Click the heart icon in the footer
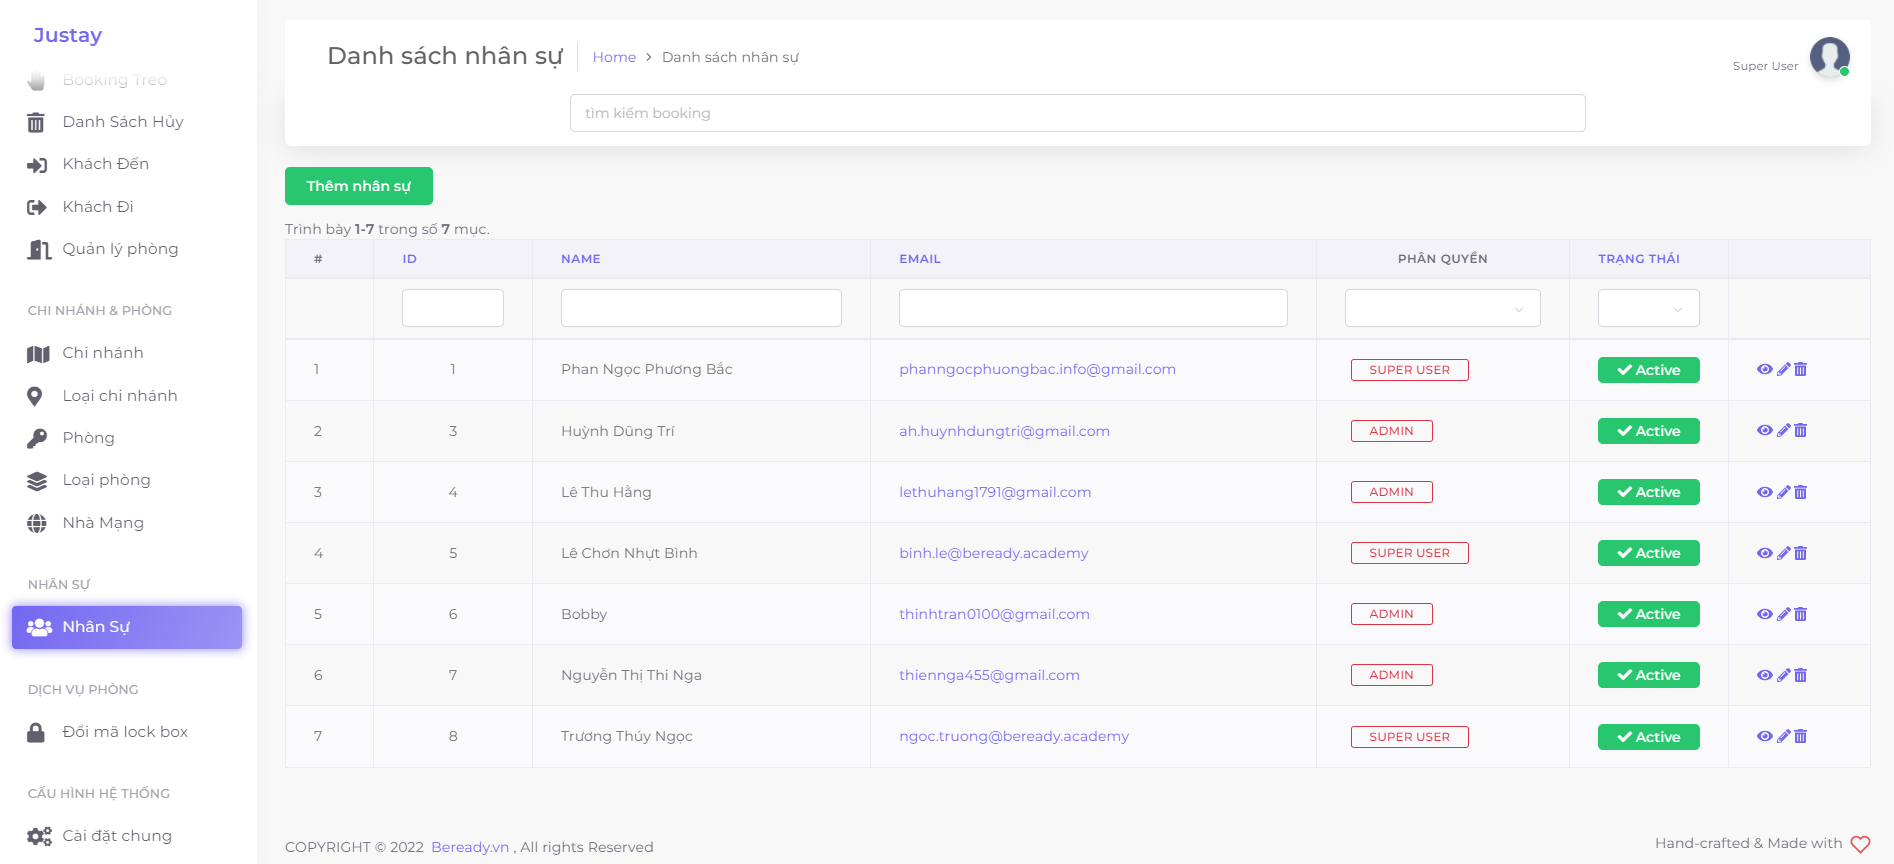The height and width of the screenshot is (864, 1894). tap(1860, 844)
